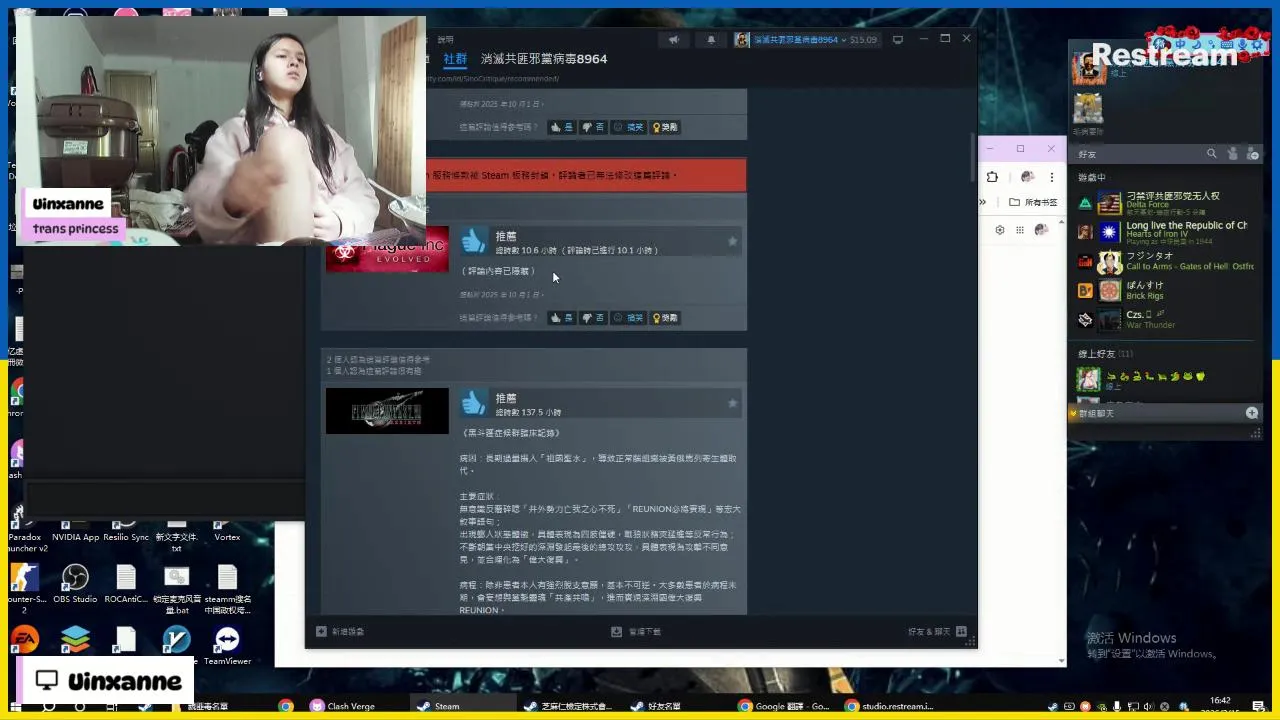1280x720 pixels.
Task: Open the Steam notifications bell
Action: click(x=711, y=40)
